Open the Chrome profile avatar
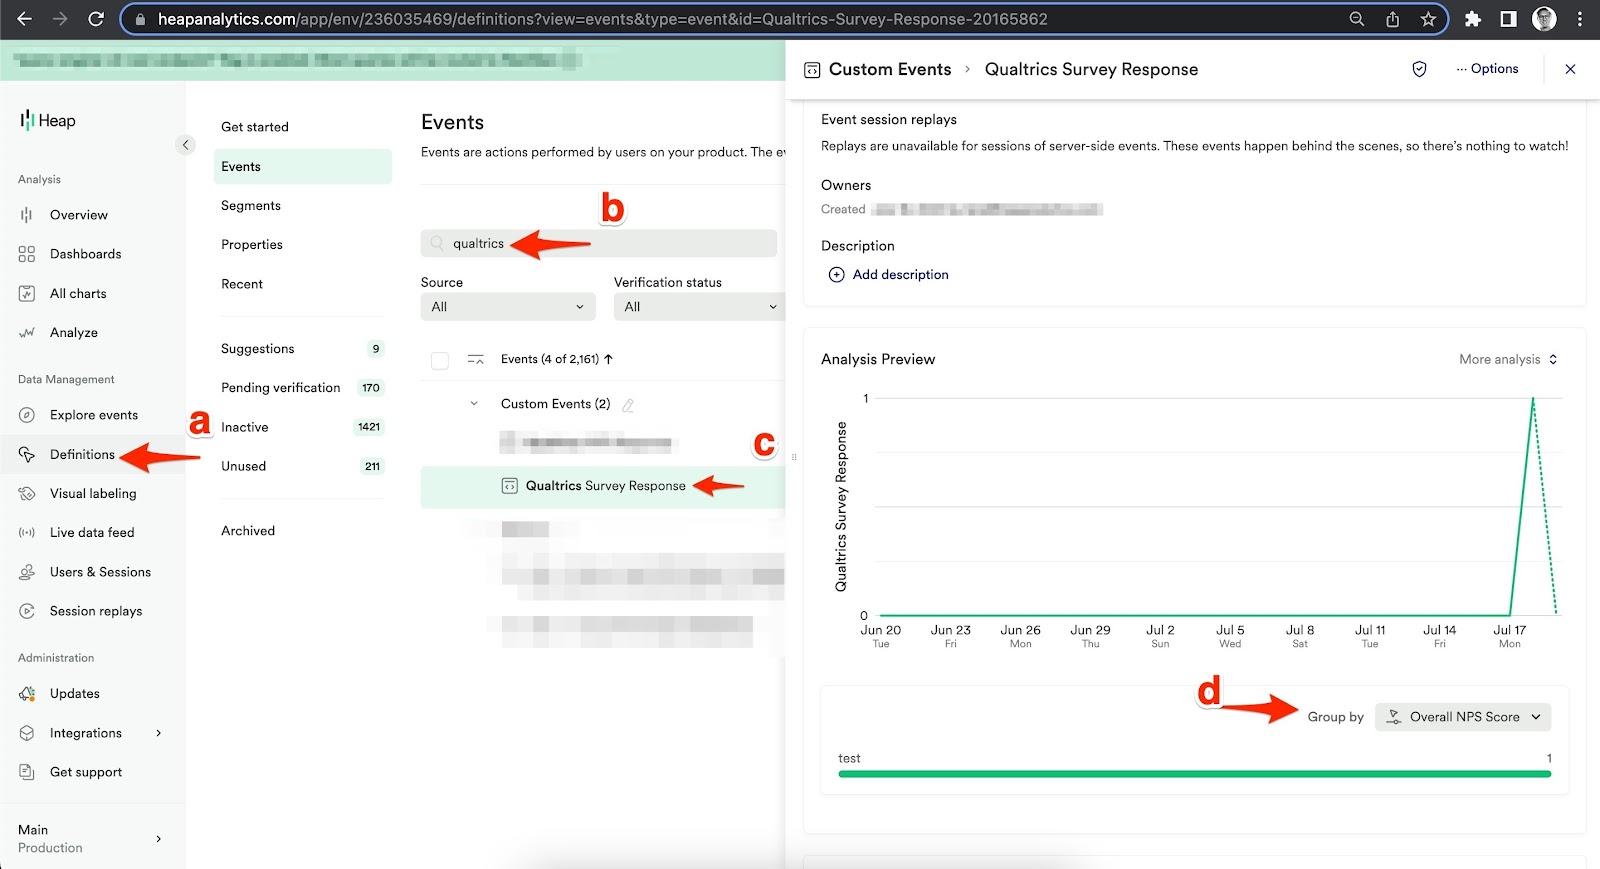 (x=1545, y=19)
